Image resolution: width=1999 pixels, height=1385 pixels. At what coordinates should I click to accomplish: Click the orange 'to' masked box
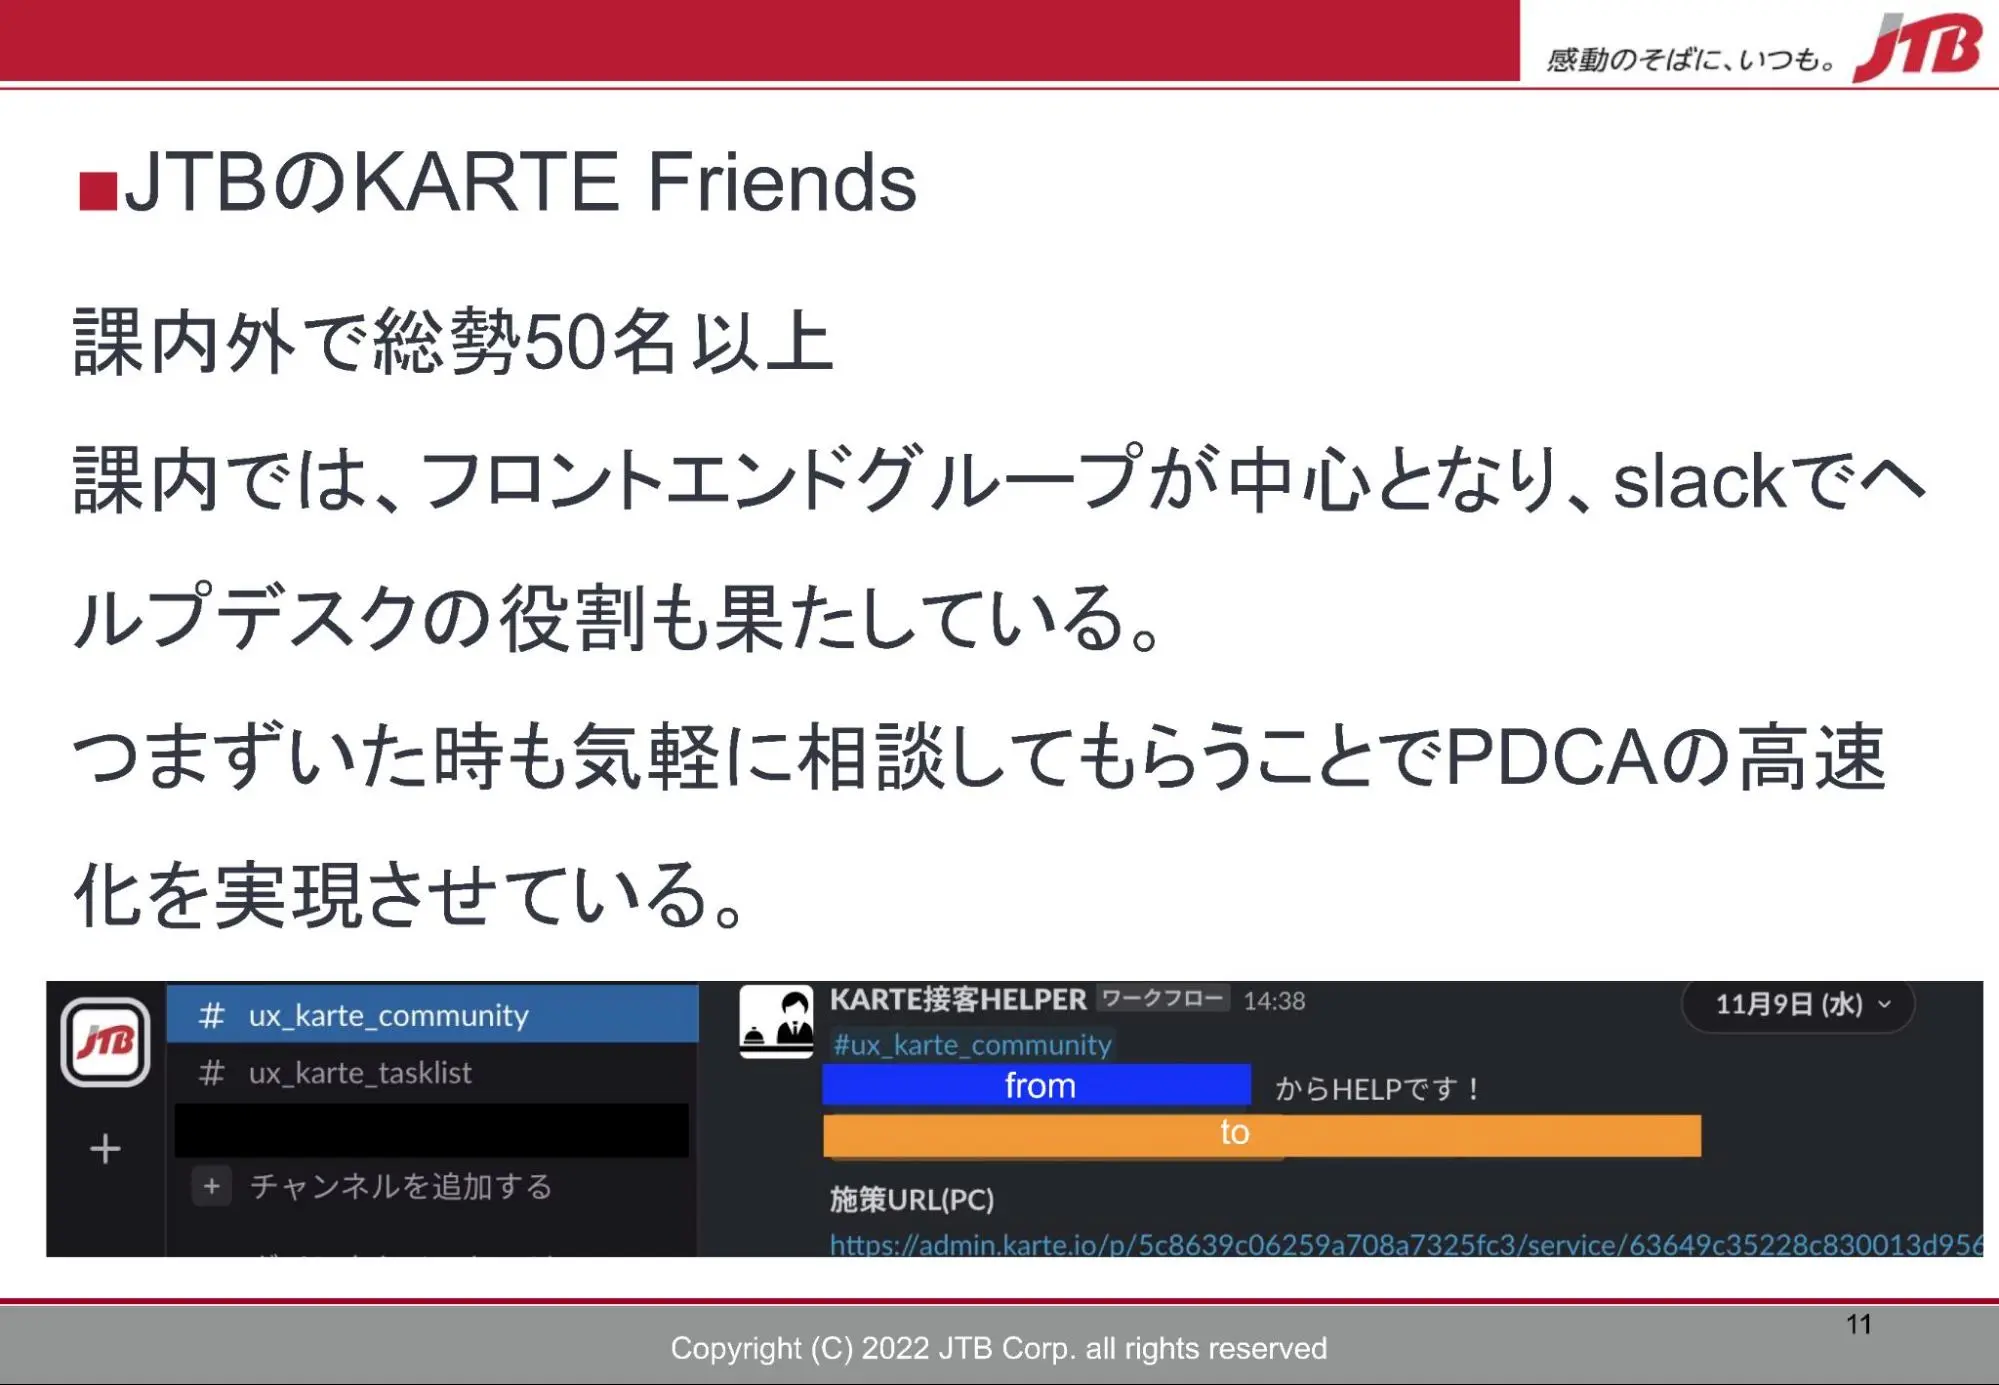[1262, 1135]
